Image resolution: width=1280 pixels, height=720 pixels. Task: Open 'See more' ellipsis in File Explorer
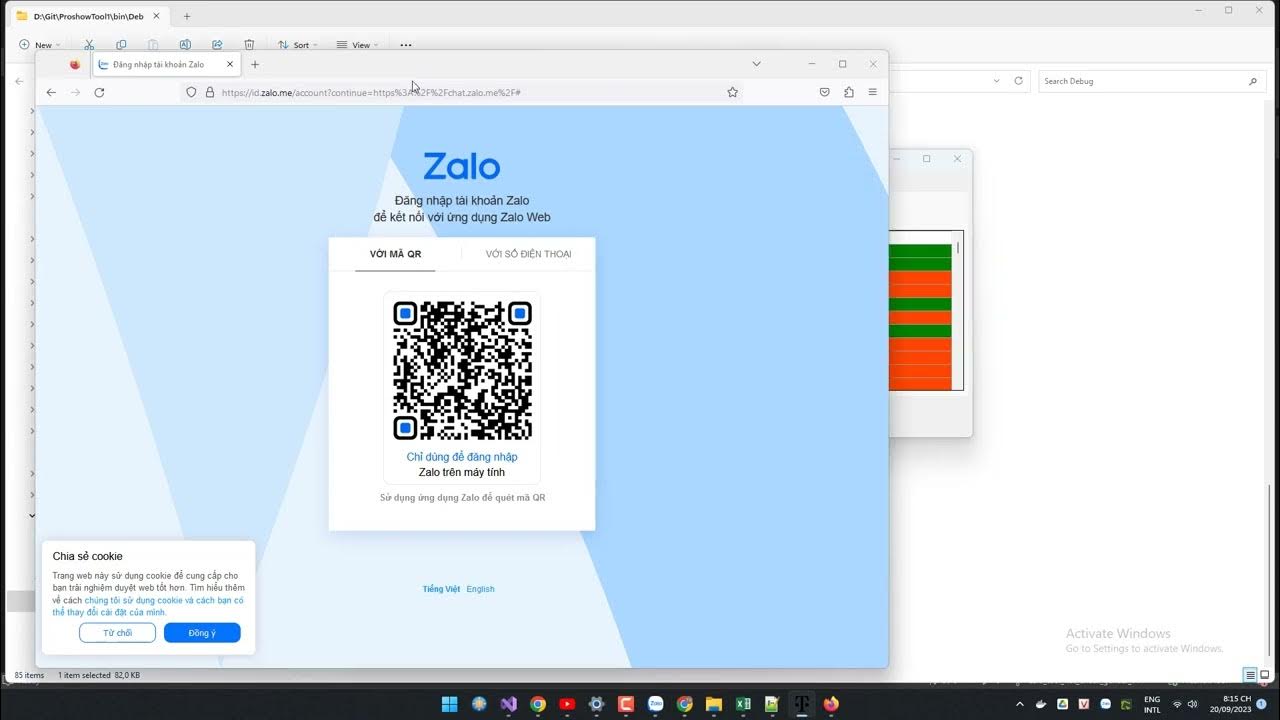coord(405,45)
